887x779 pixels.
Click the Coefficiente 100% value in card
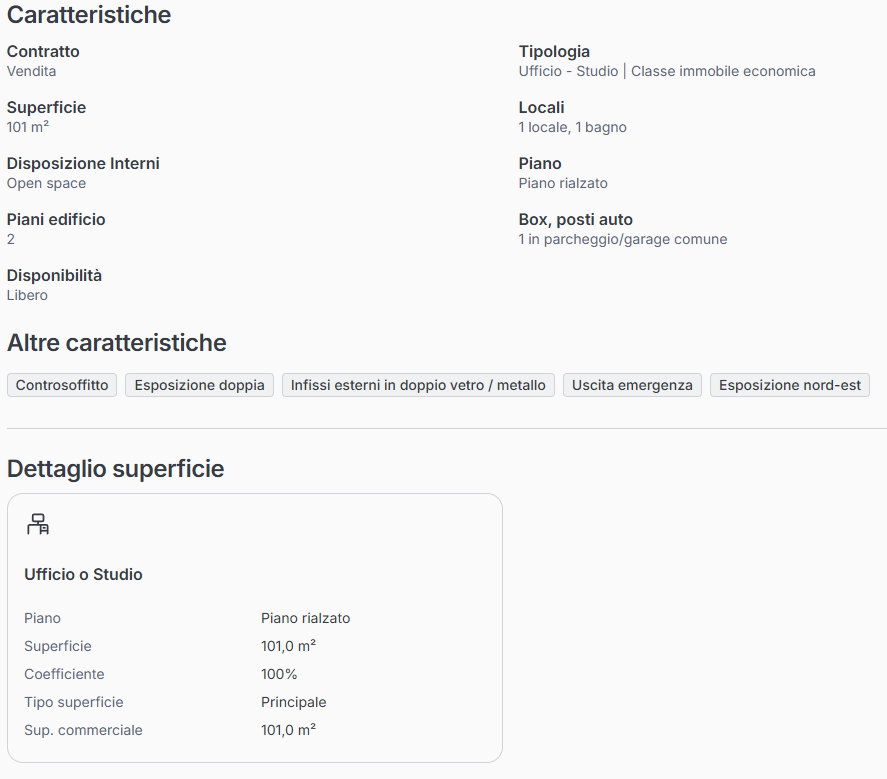click(x=279, y=674)
